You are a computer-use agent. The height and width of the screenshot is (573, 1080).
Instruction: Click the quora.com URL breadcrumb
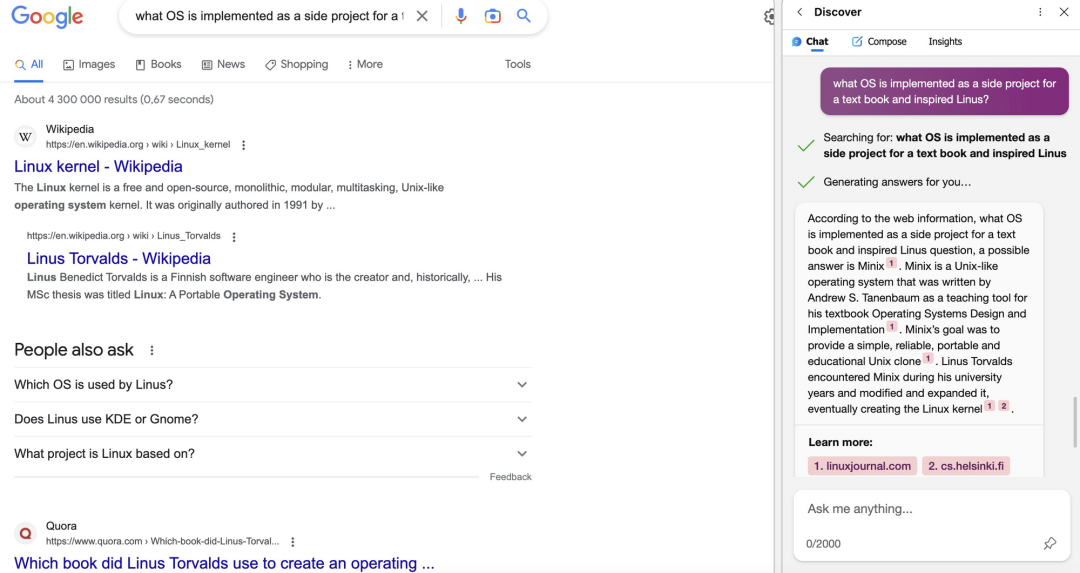(163, 541)
